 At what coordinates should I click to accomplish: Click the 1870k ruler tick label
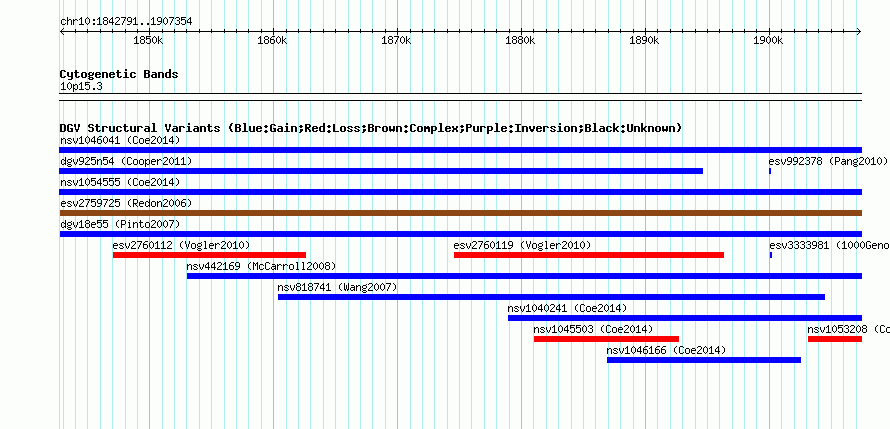coord(396,41)
